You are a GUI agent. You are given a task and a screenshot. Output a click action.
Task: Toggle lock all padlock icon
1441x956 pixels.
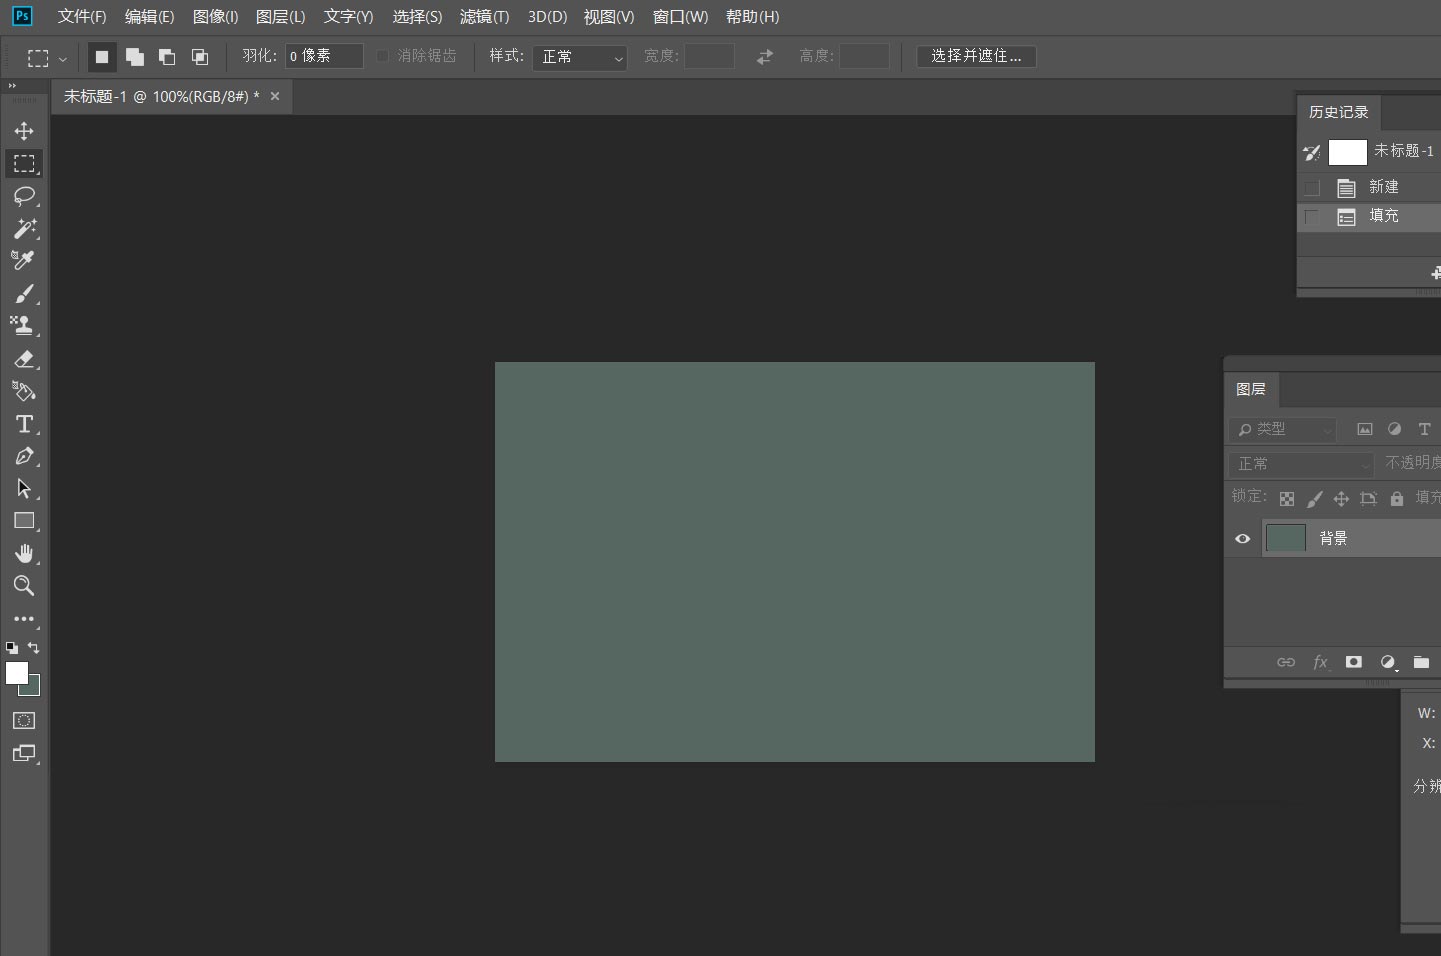1397,498
